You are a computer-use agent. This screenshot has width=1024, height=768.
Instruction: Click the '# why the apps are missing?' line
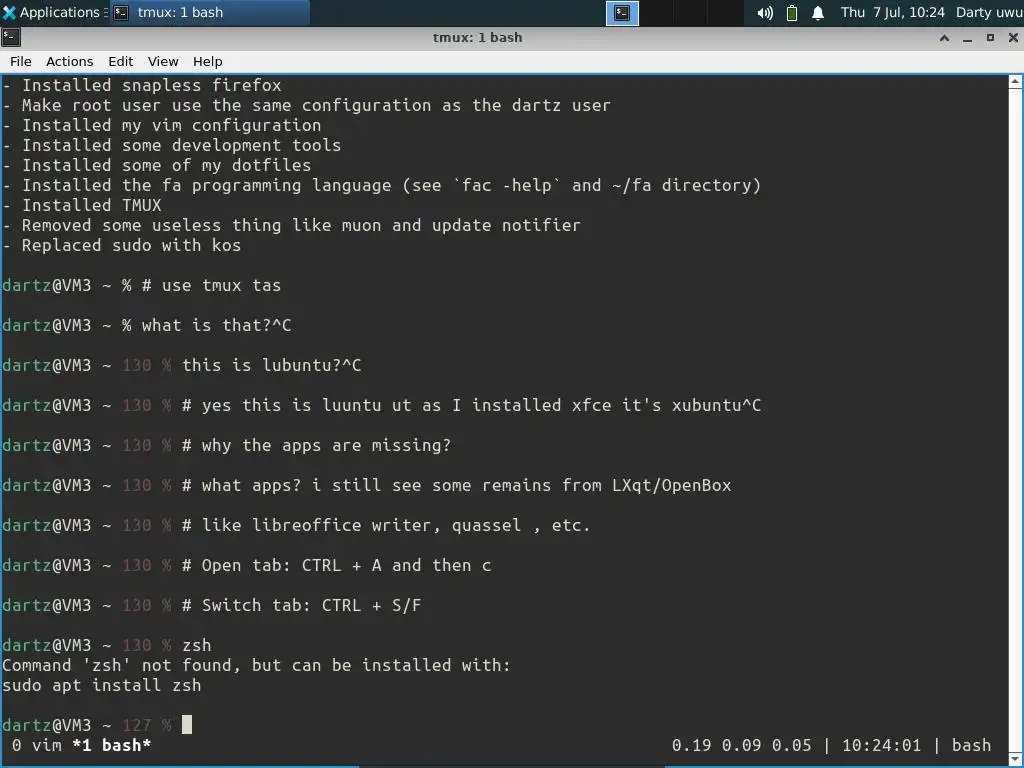point(316,445)
